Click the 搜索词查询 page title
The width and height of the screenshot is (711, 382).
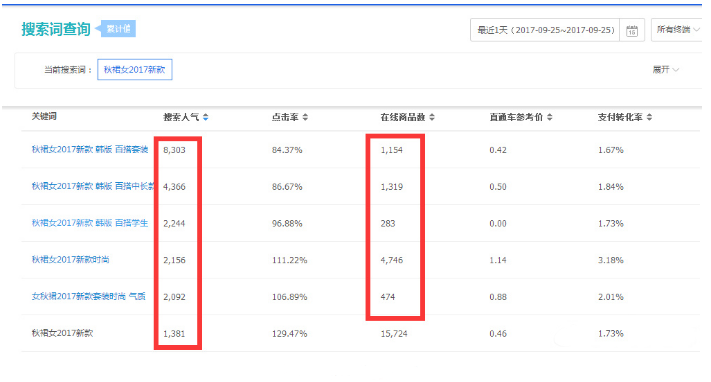pos(56,29)
